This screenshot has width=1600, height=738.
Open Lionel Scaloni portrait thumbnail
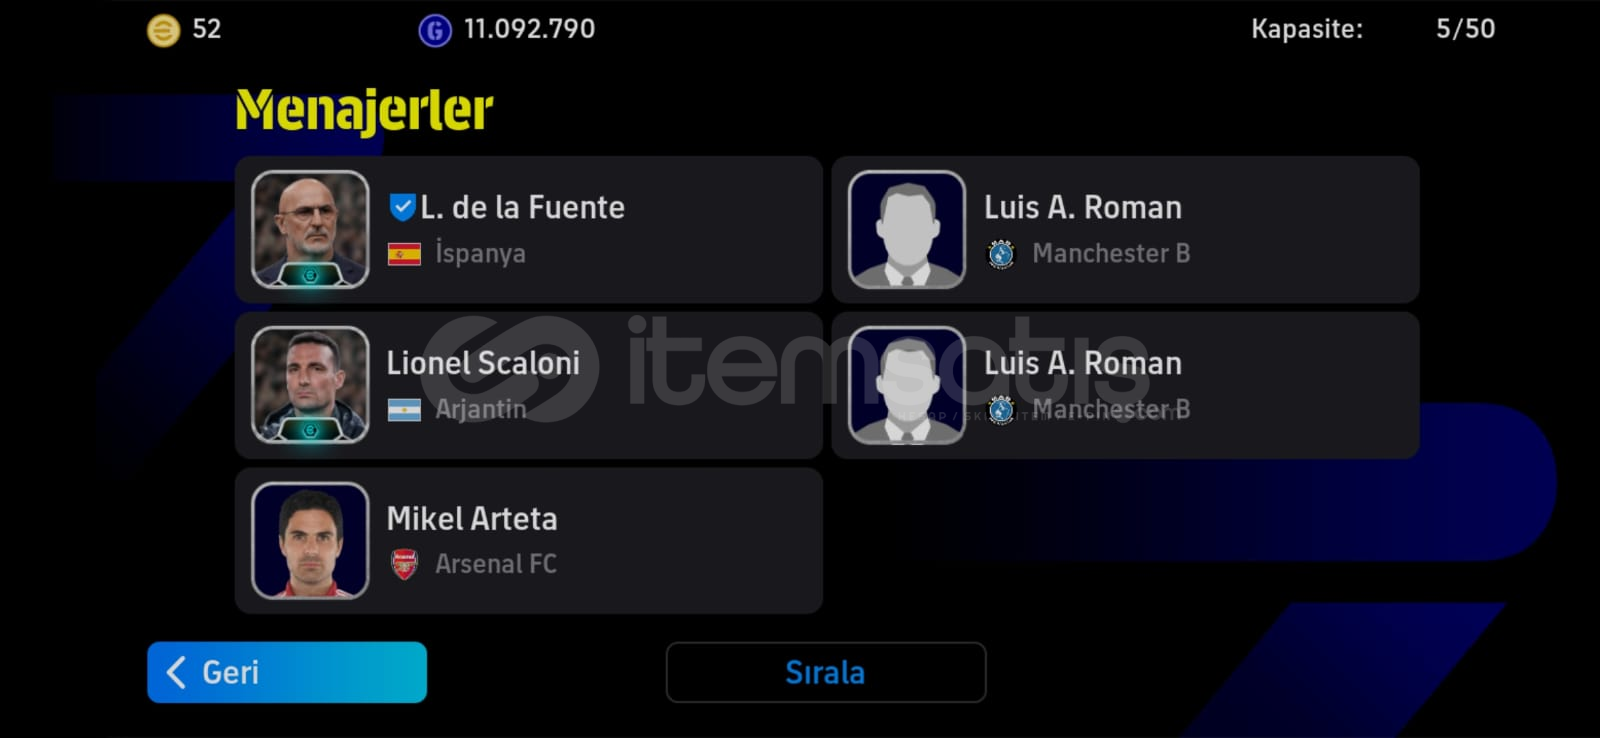point(310,385)
